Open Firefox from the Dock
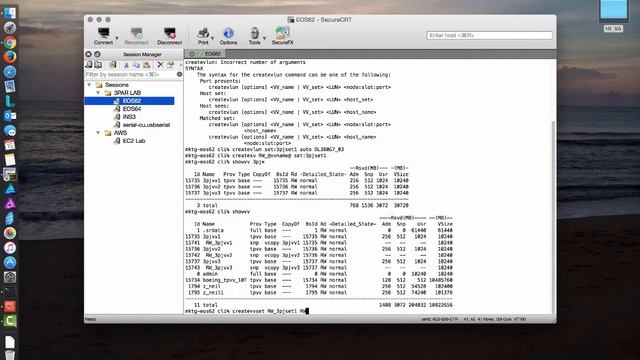The height and width of the screenshot is (360, 640). pyautogui.click(x=10, y=57)
